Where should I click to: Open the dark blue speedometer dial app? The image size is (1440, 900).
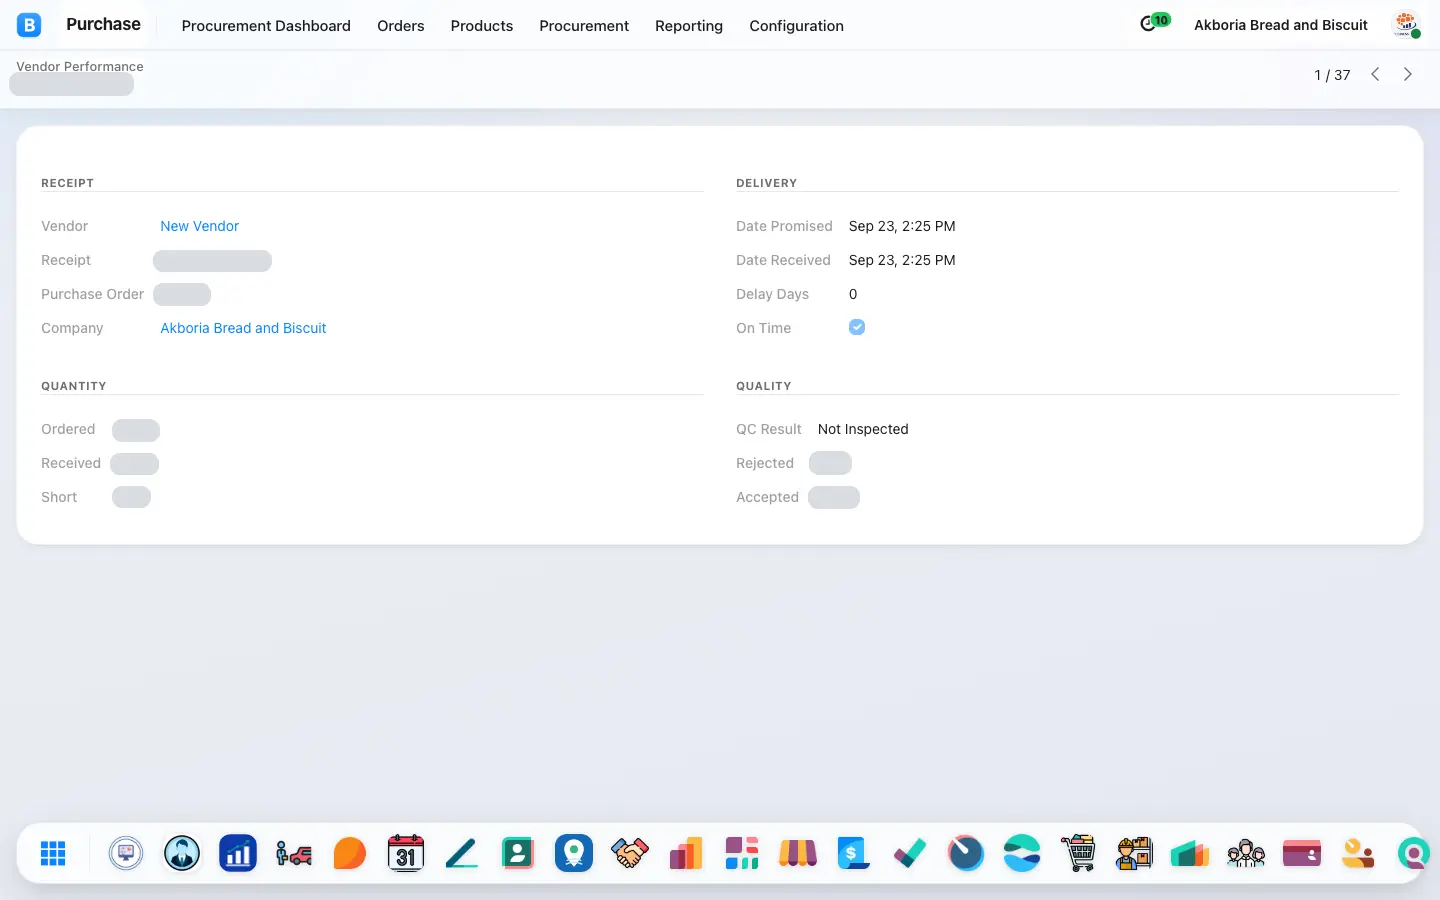[966, 853]
